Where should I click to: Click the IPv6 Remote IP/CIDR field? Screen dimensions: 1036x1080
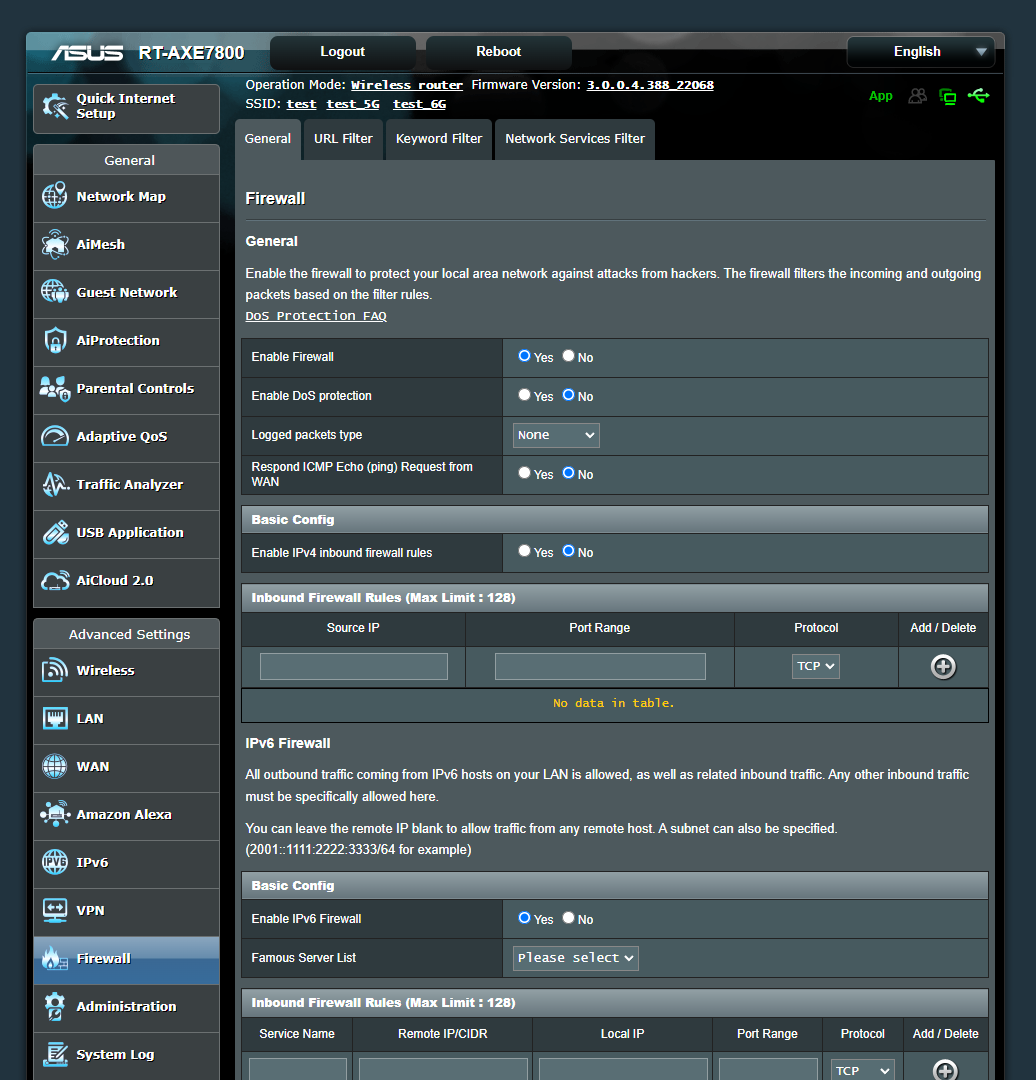[x=443, y=1070]
